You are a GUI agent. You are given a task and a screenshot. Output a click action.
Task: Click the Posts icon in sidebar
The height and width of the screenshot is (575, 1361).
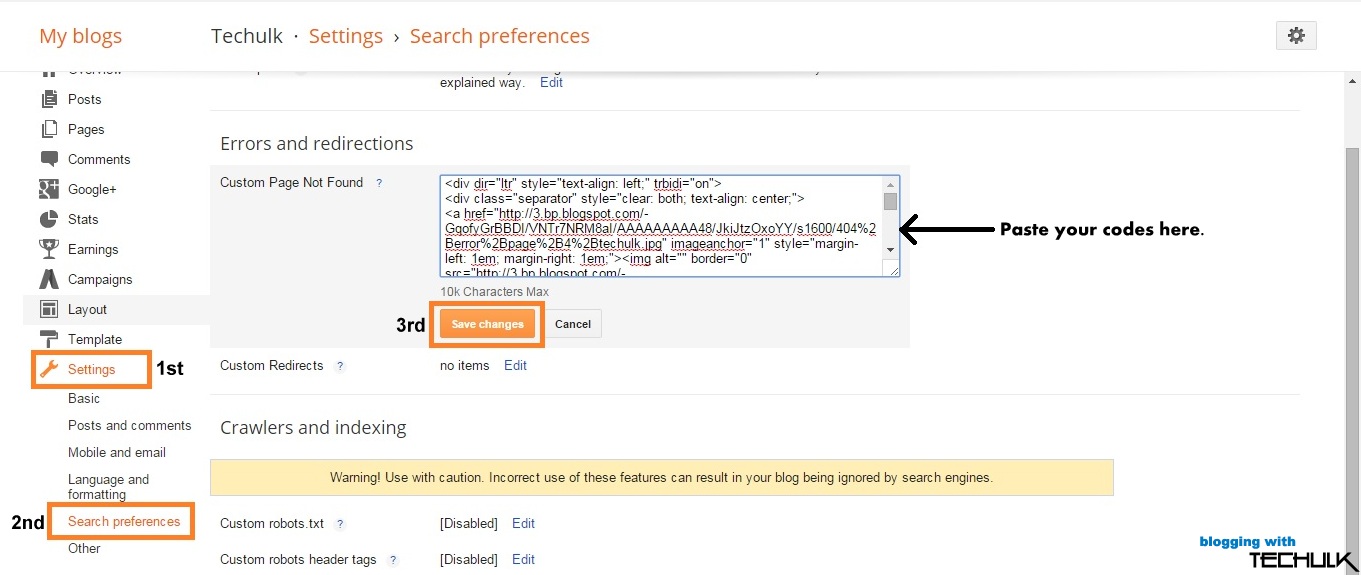49,99
